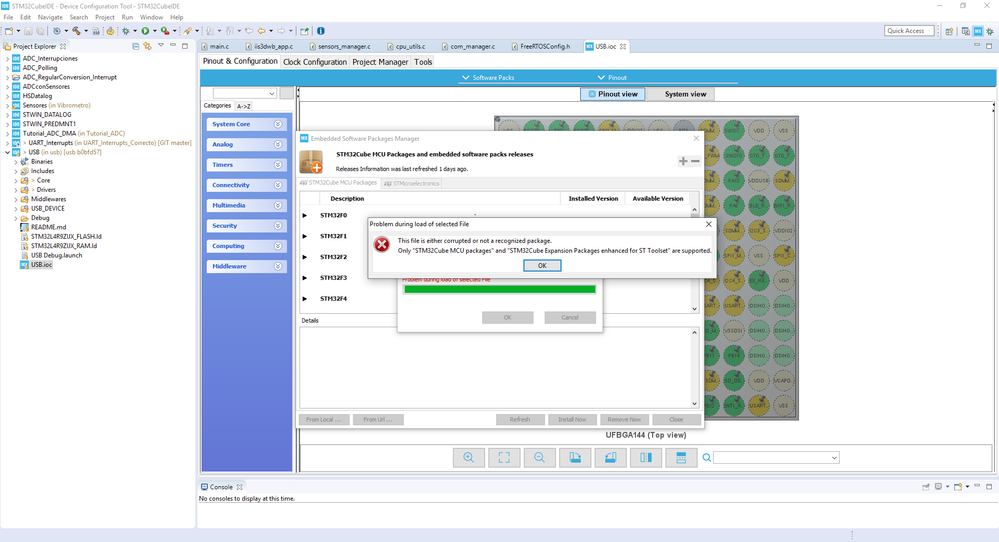Click the minus icon in Packages Manager
Viewport: 999px width, 542px height.
point(695,161)
